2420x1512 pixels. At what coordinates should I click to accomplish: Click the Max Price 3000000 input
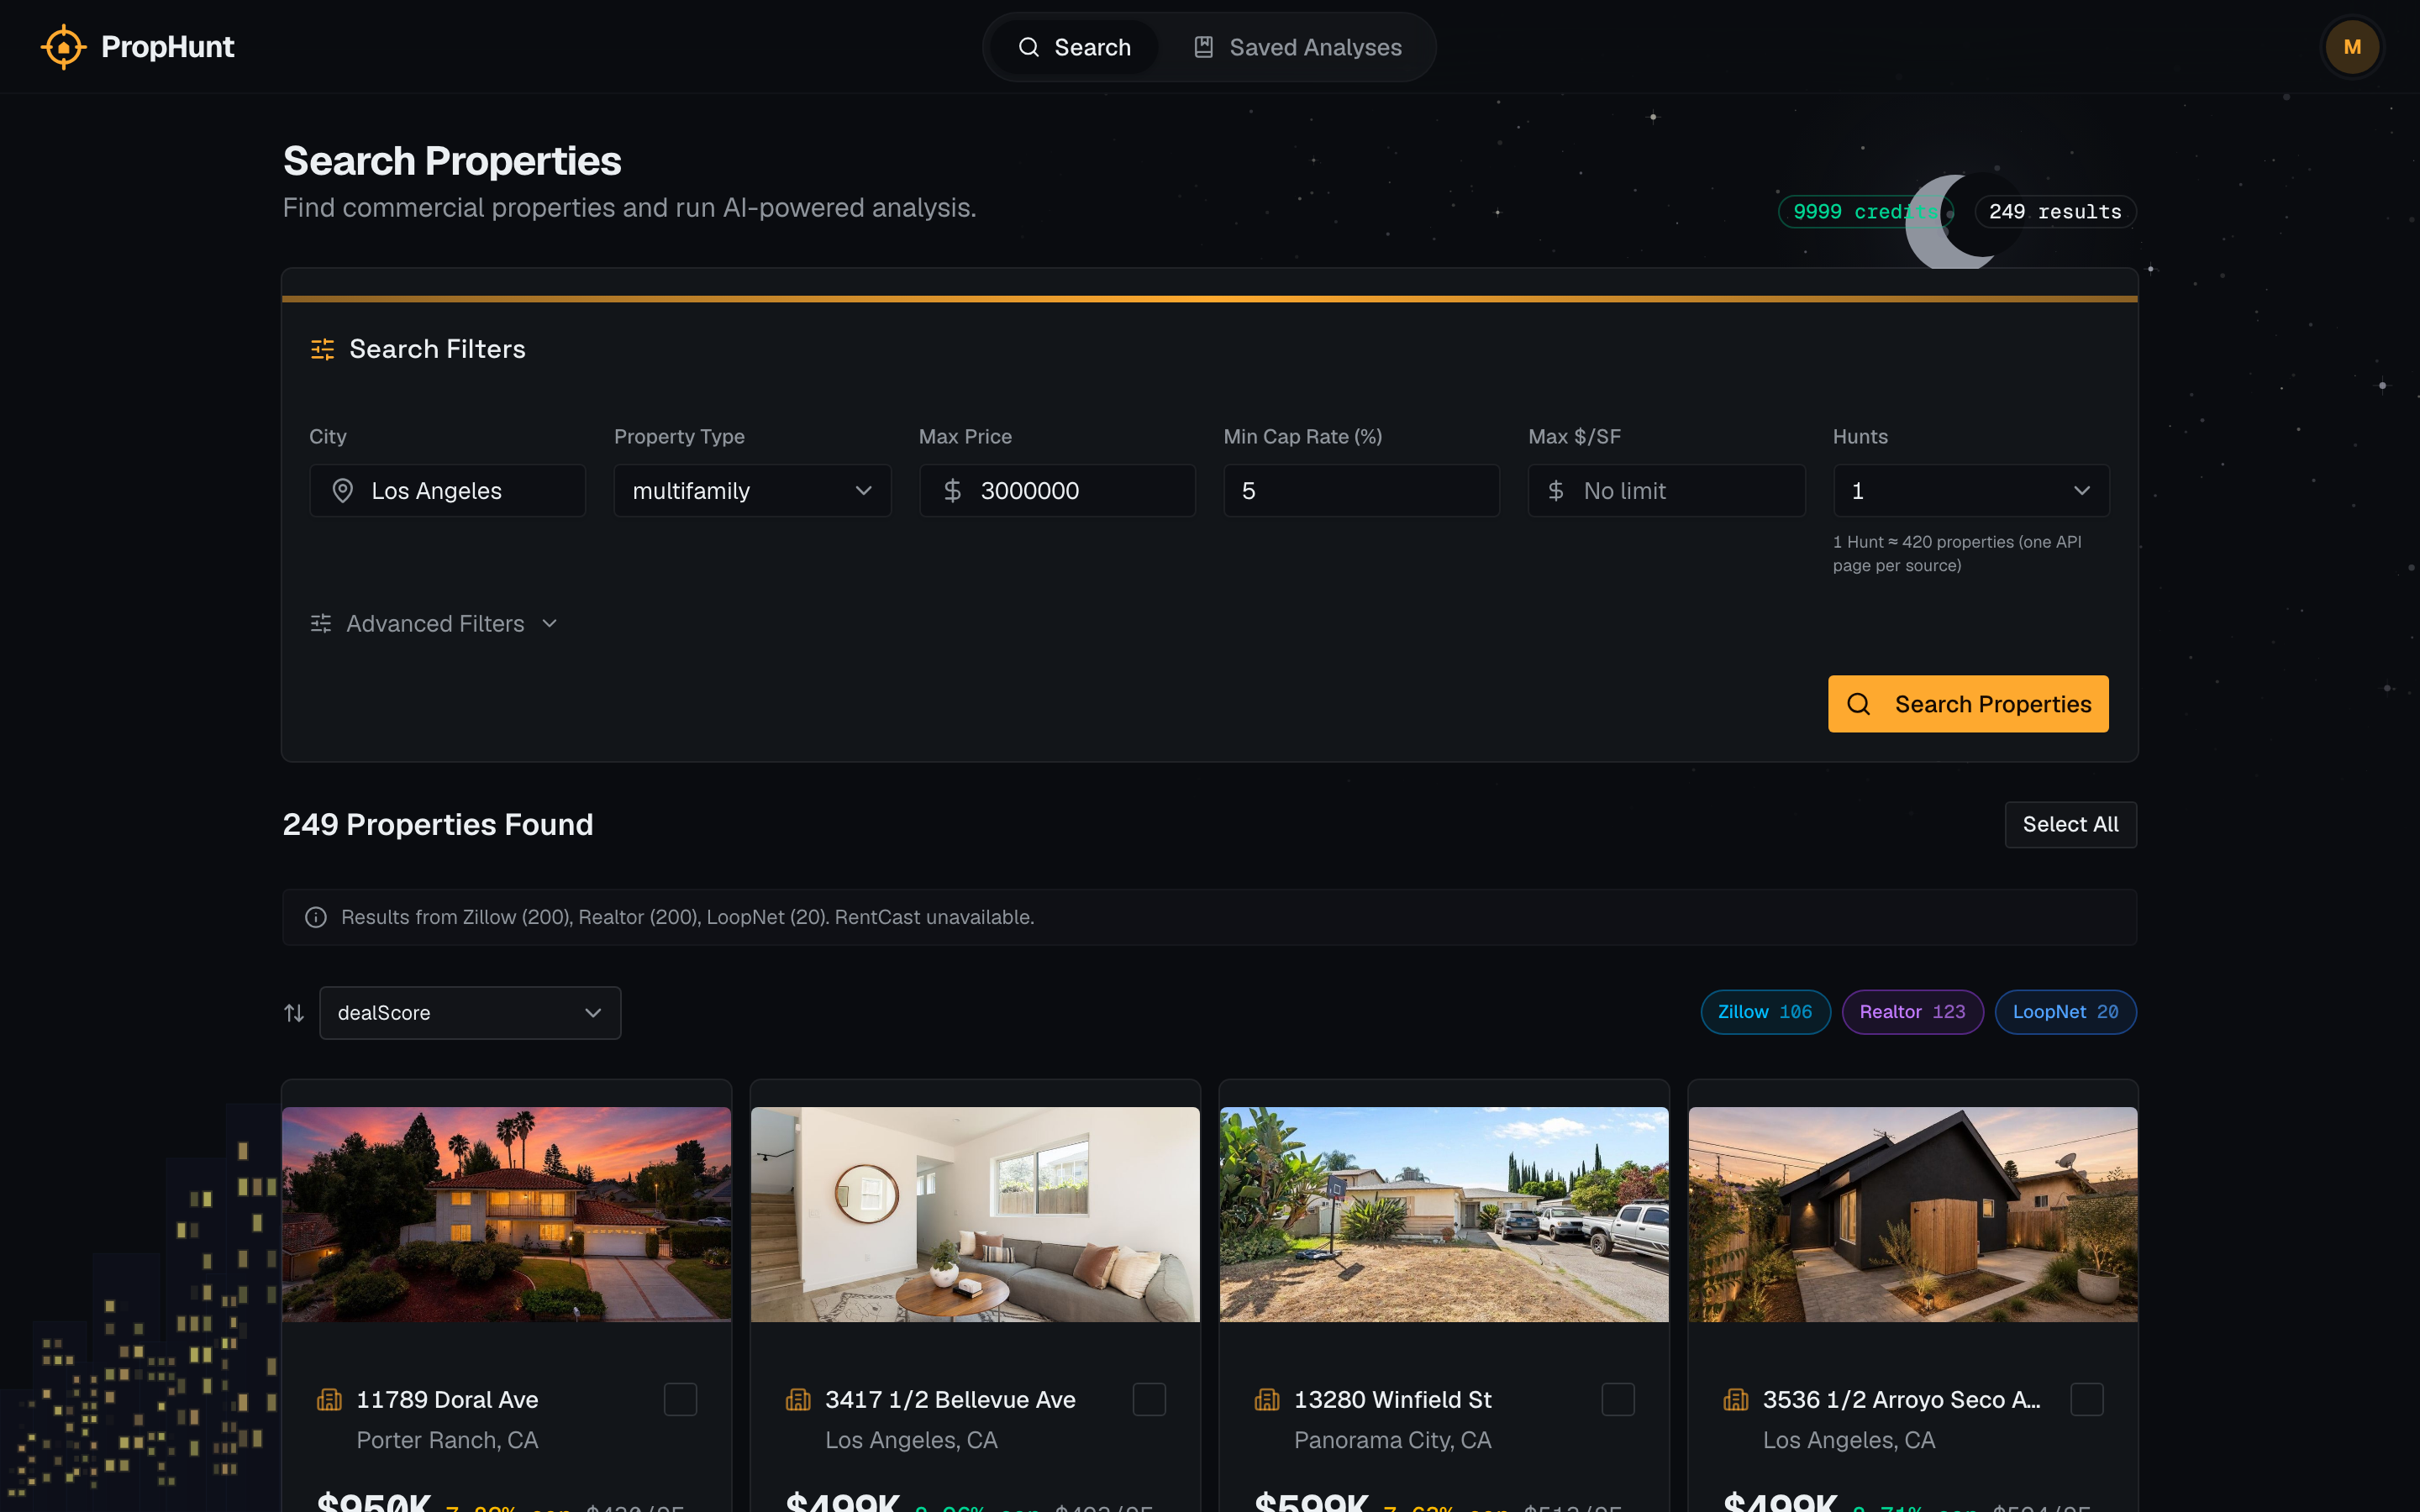[x=1057, y=490]
